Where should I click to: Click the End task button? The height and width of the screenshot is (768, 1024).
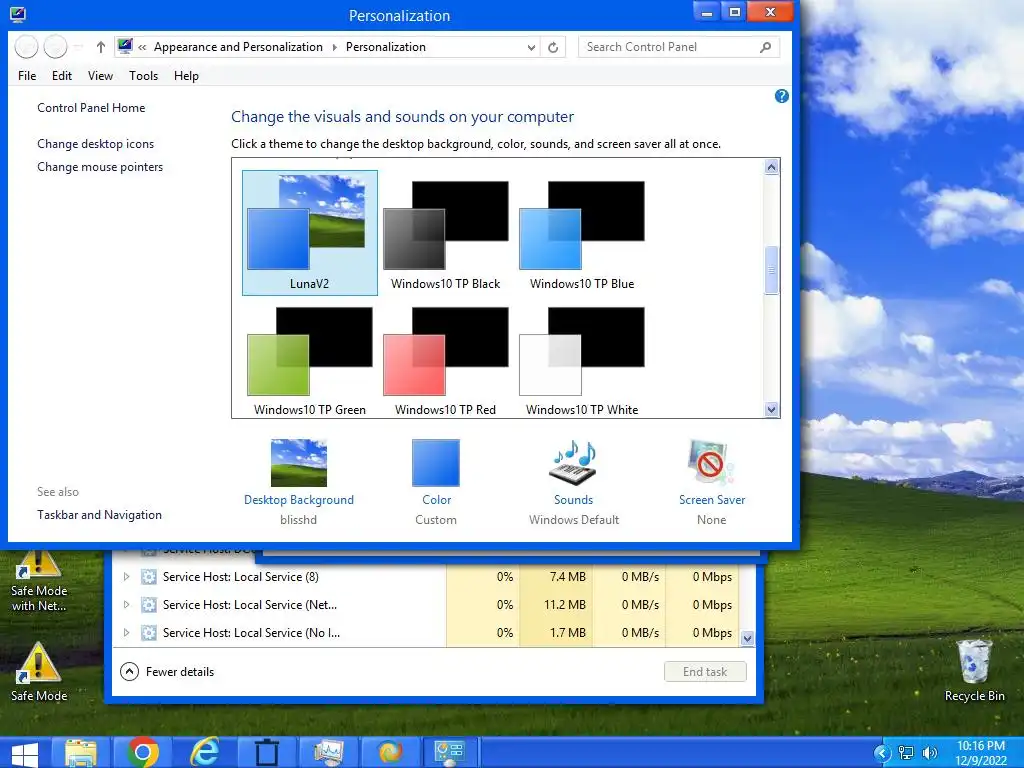705,671
